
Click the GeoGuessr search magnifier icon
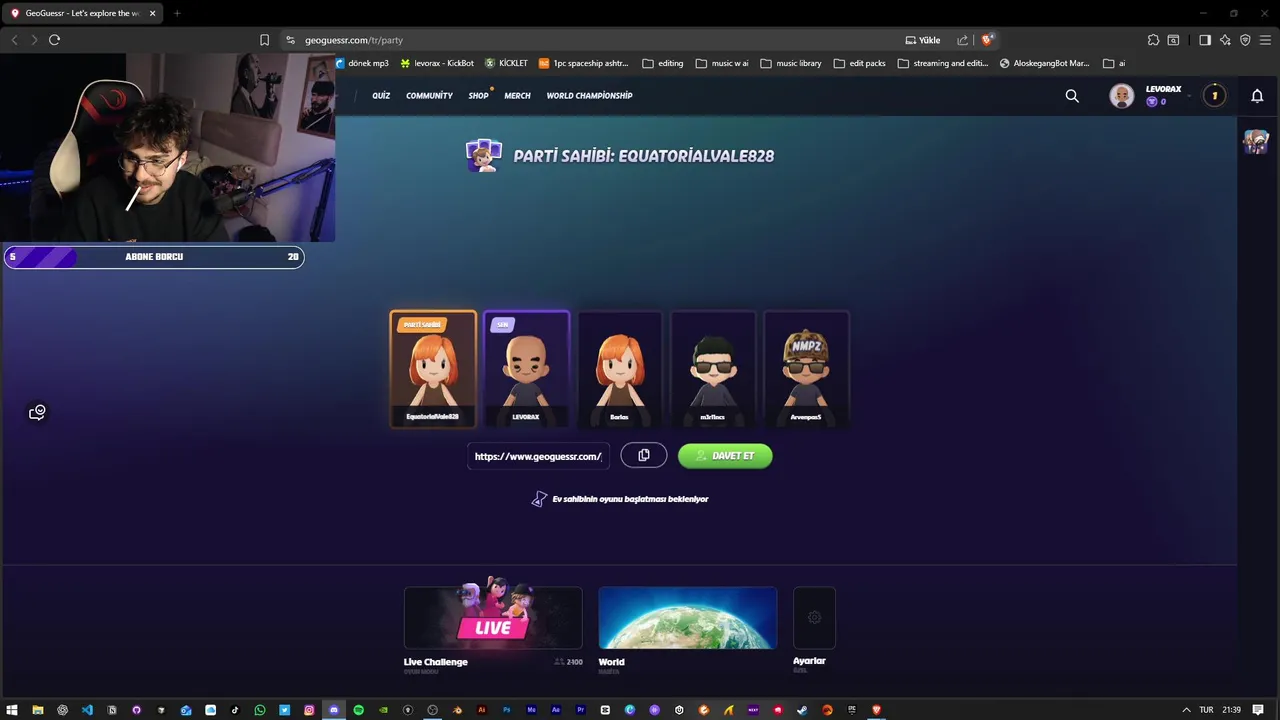(1072, 96)
